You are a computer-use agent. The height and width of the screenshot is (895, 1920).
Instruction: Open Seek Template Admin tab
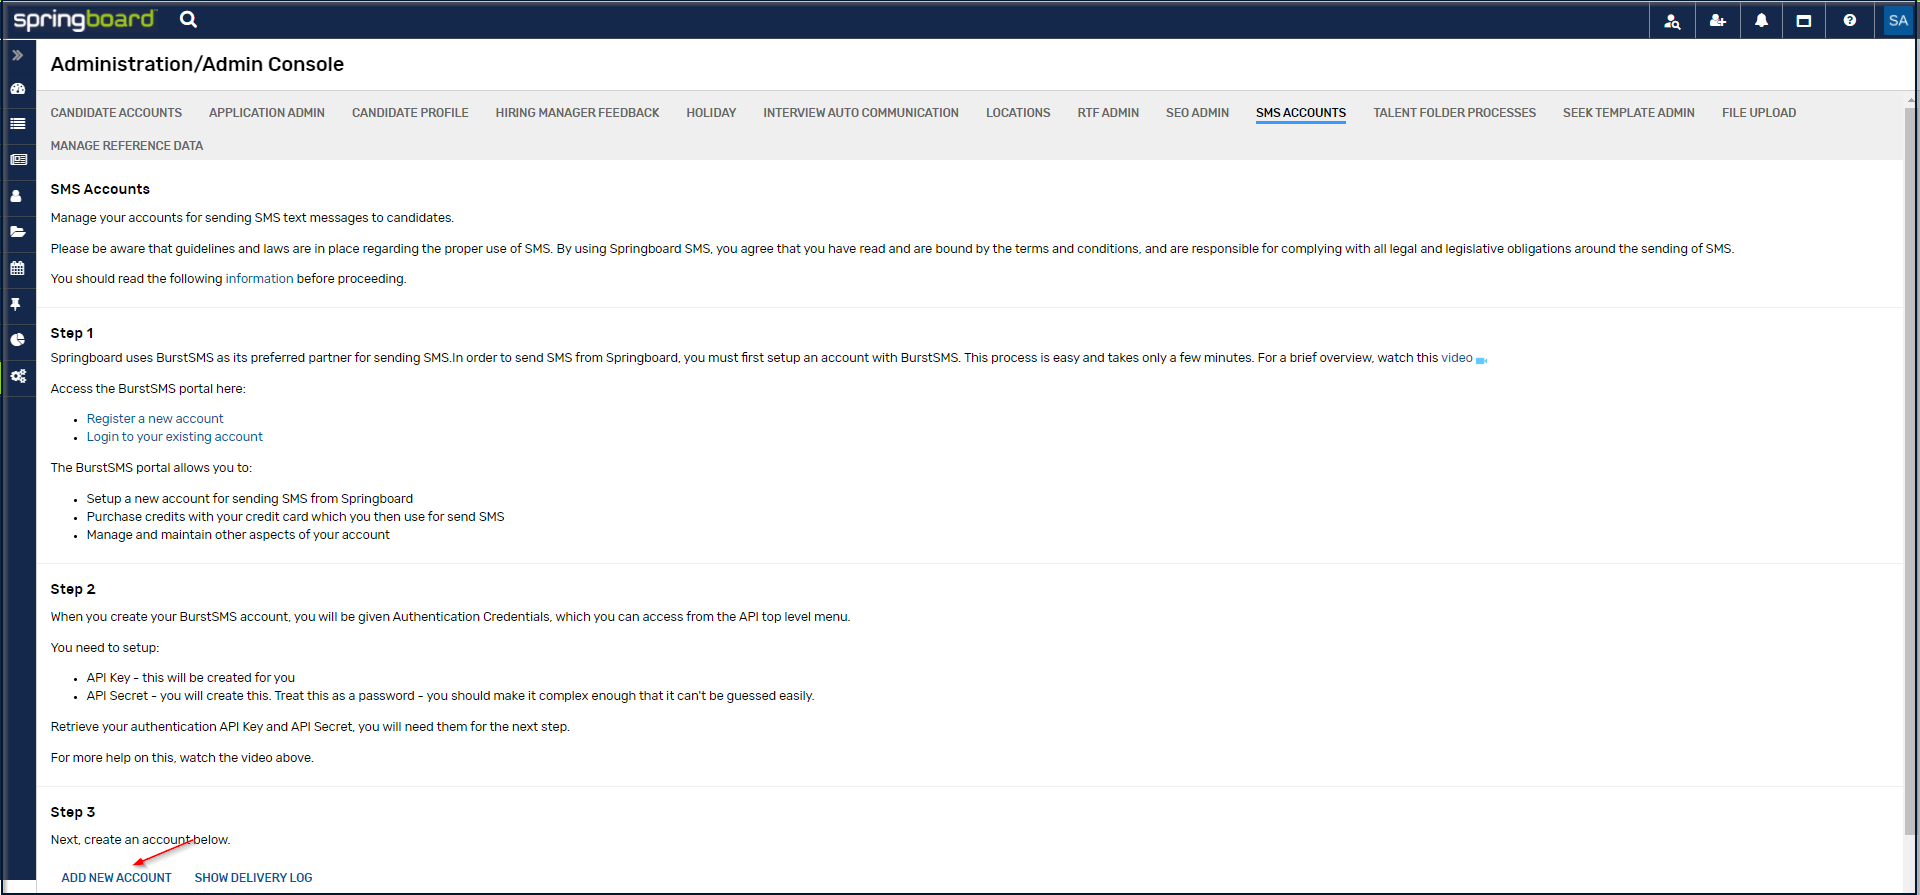coord(1629,113)
